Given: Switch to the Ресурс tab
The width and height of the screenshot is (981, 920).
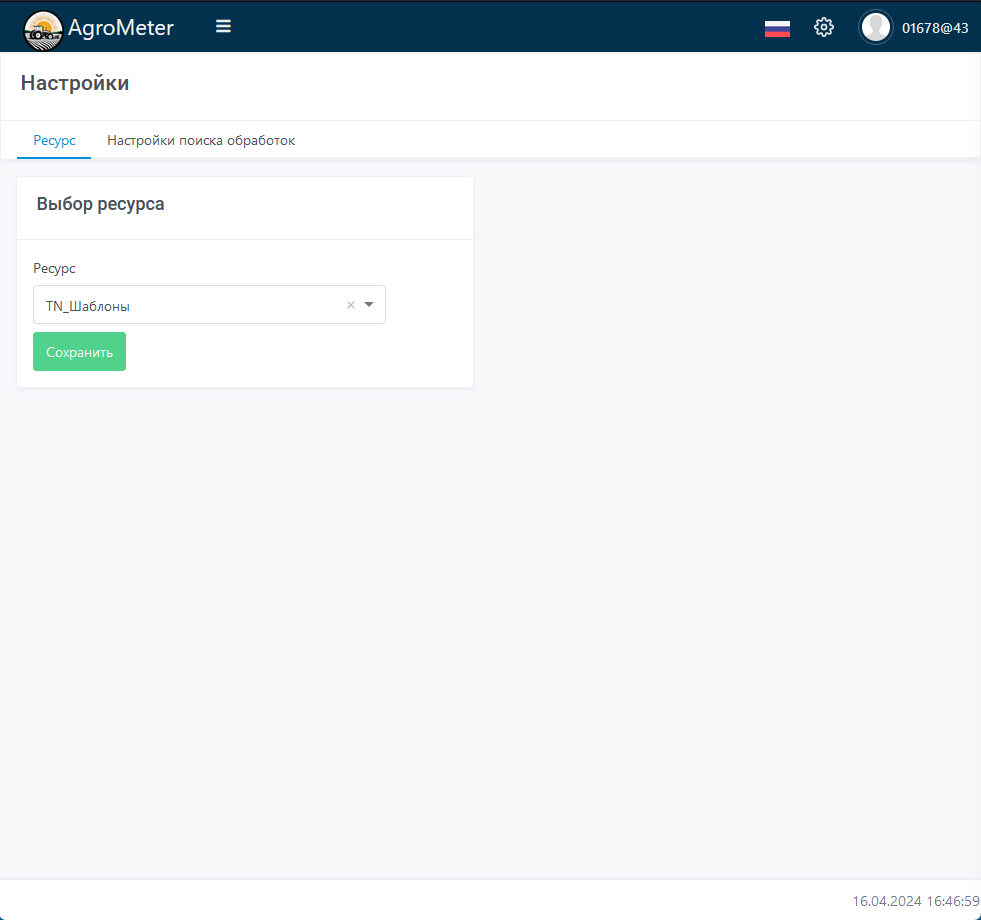Looking at the screenshot, I should (x=54, y=141).
